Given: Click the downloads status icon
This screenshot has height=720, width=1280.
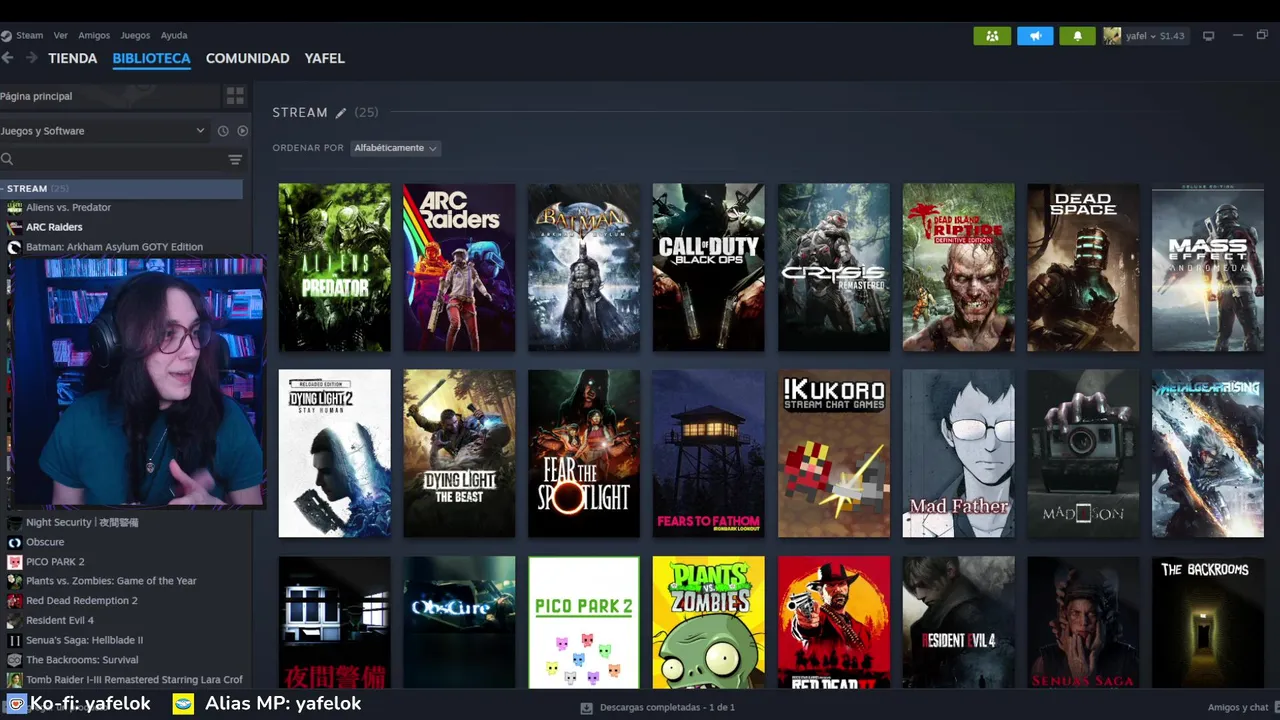Looking at the screenshot, I should click(587, 707).
